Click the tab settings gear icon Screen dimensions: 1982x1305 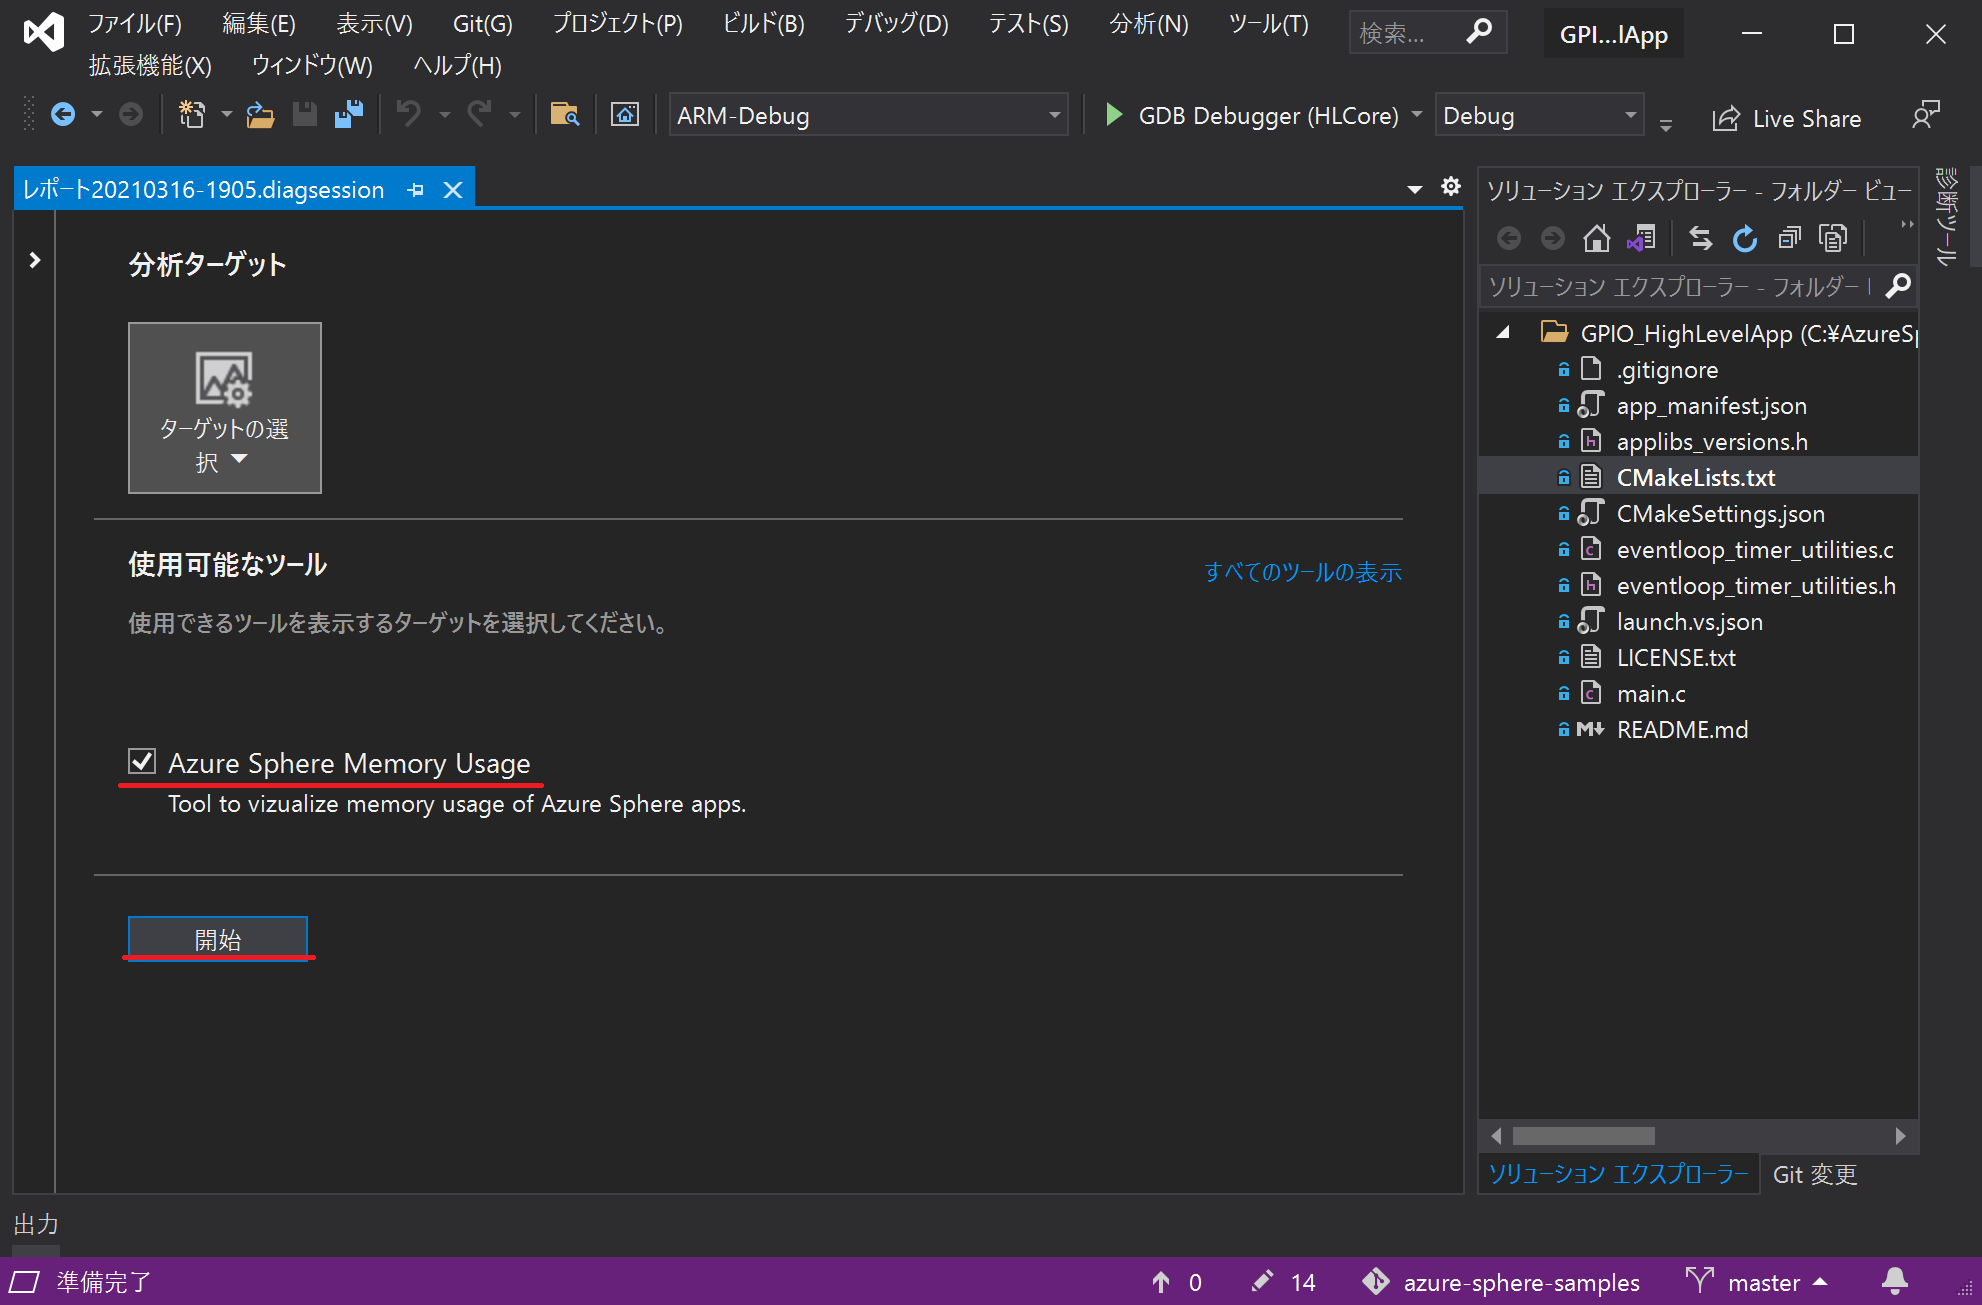pyautogui.click(x=1450, y=187)
